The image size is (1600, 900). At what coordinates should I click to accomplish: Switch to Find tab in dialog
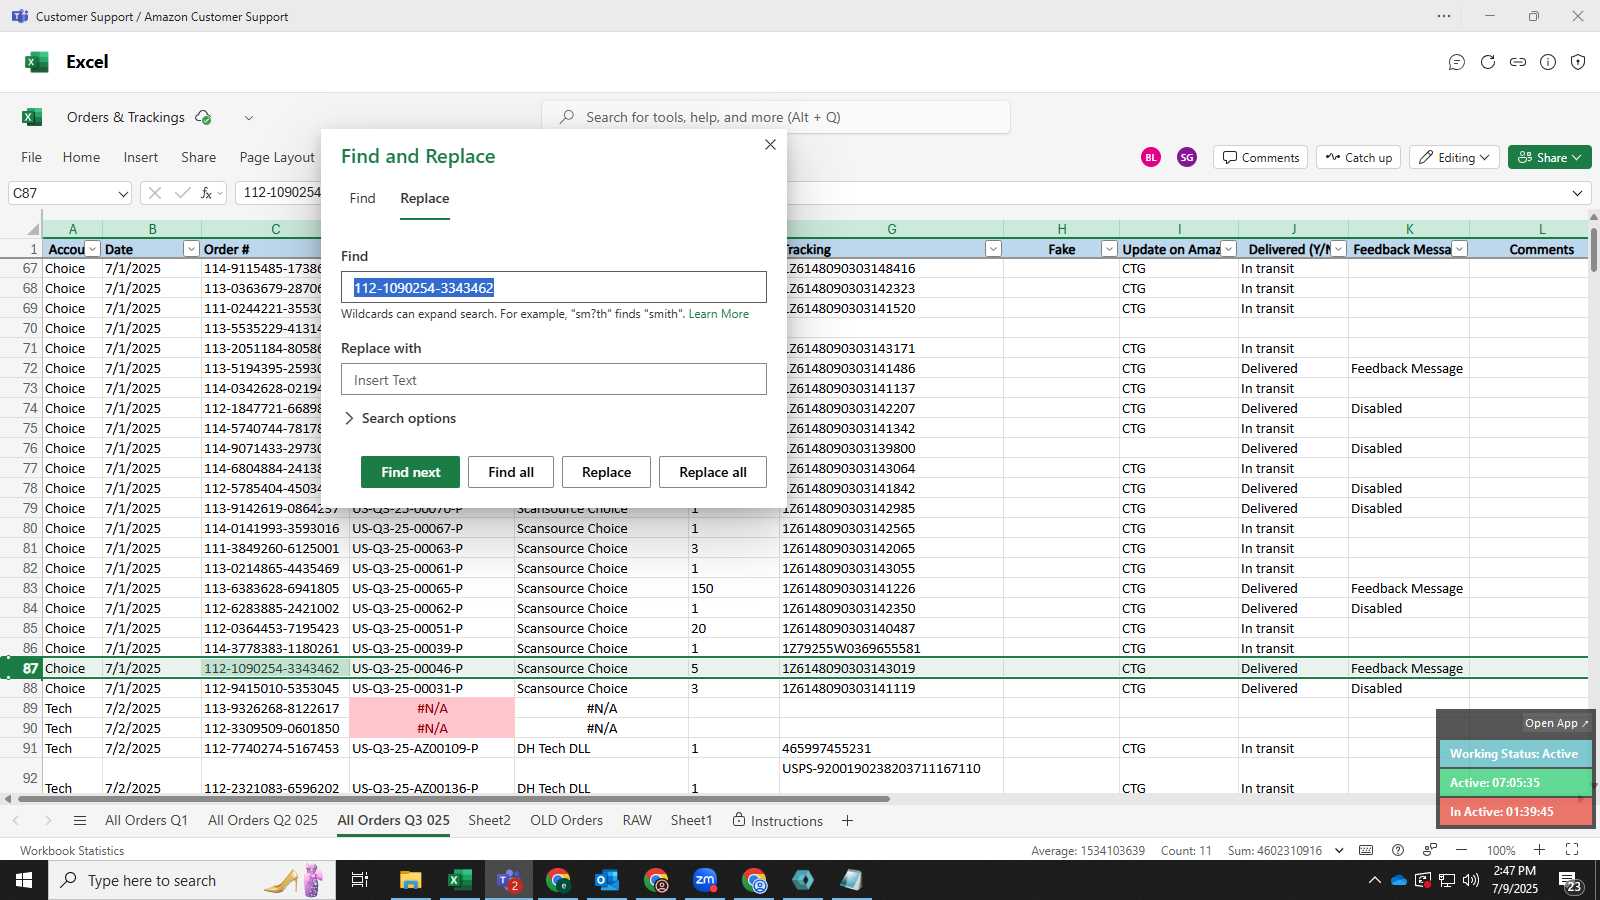pyautogui.click(x=363, y=198)
